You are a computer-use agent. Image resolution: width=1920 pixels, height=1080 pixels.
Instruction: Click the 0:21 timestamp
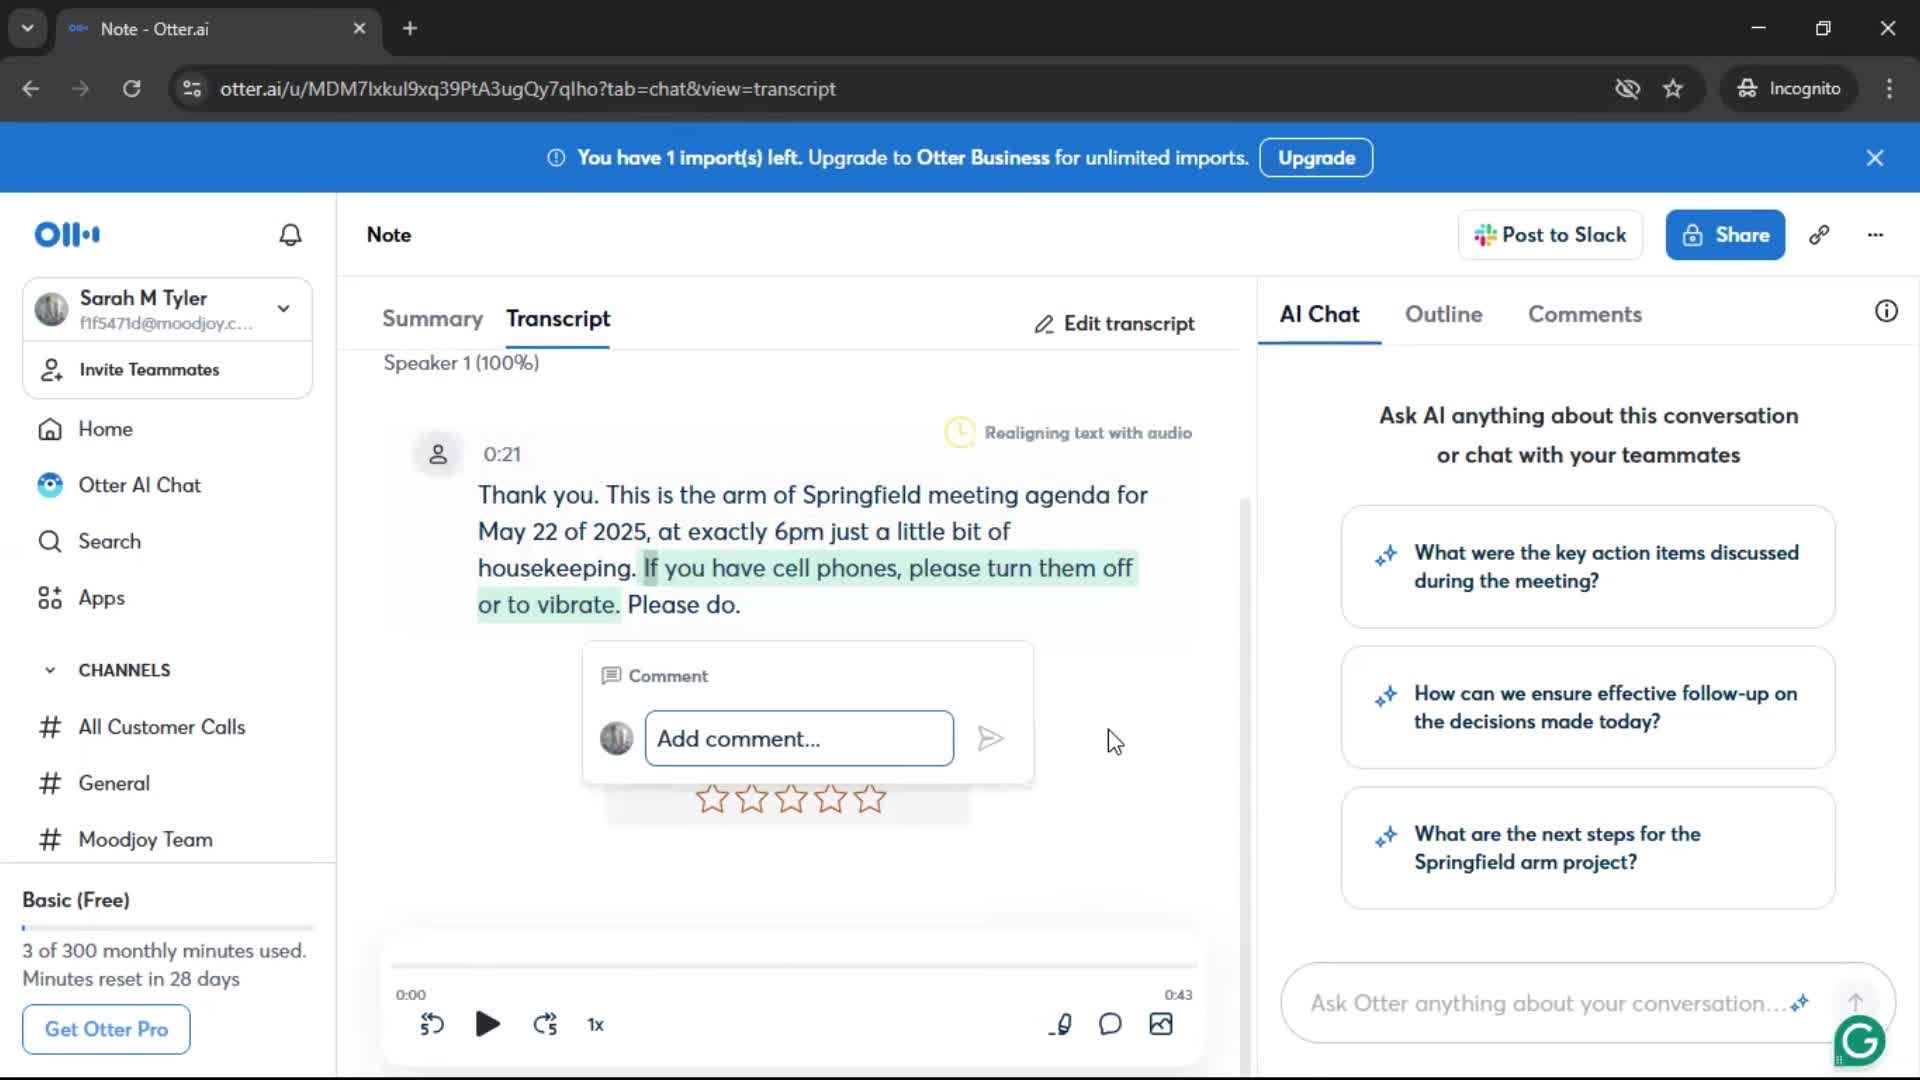point(502,454)
